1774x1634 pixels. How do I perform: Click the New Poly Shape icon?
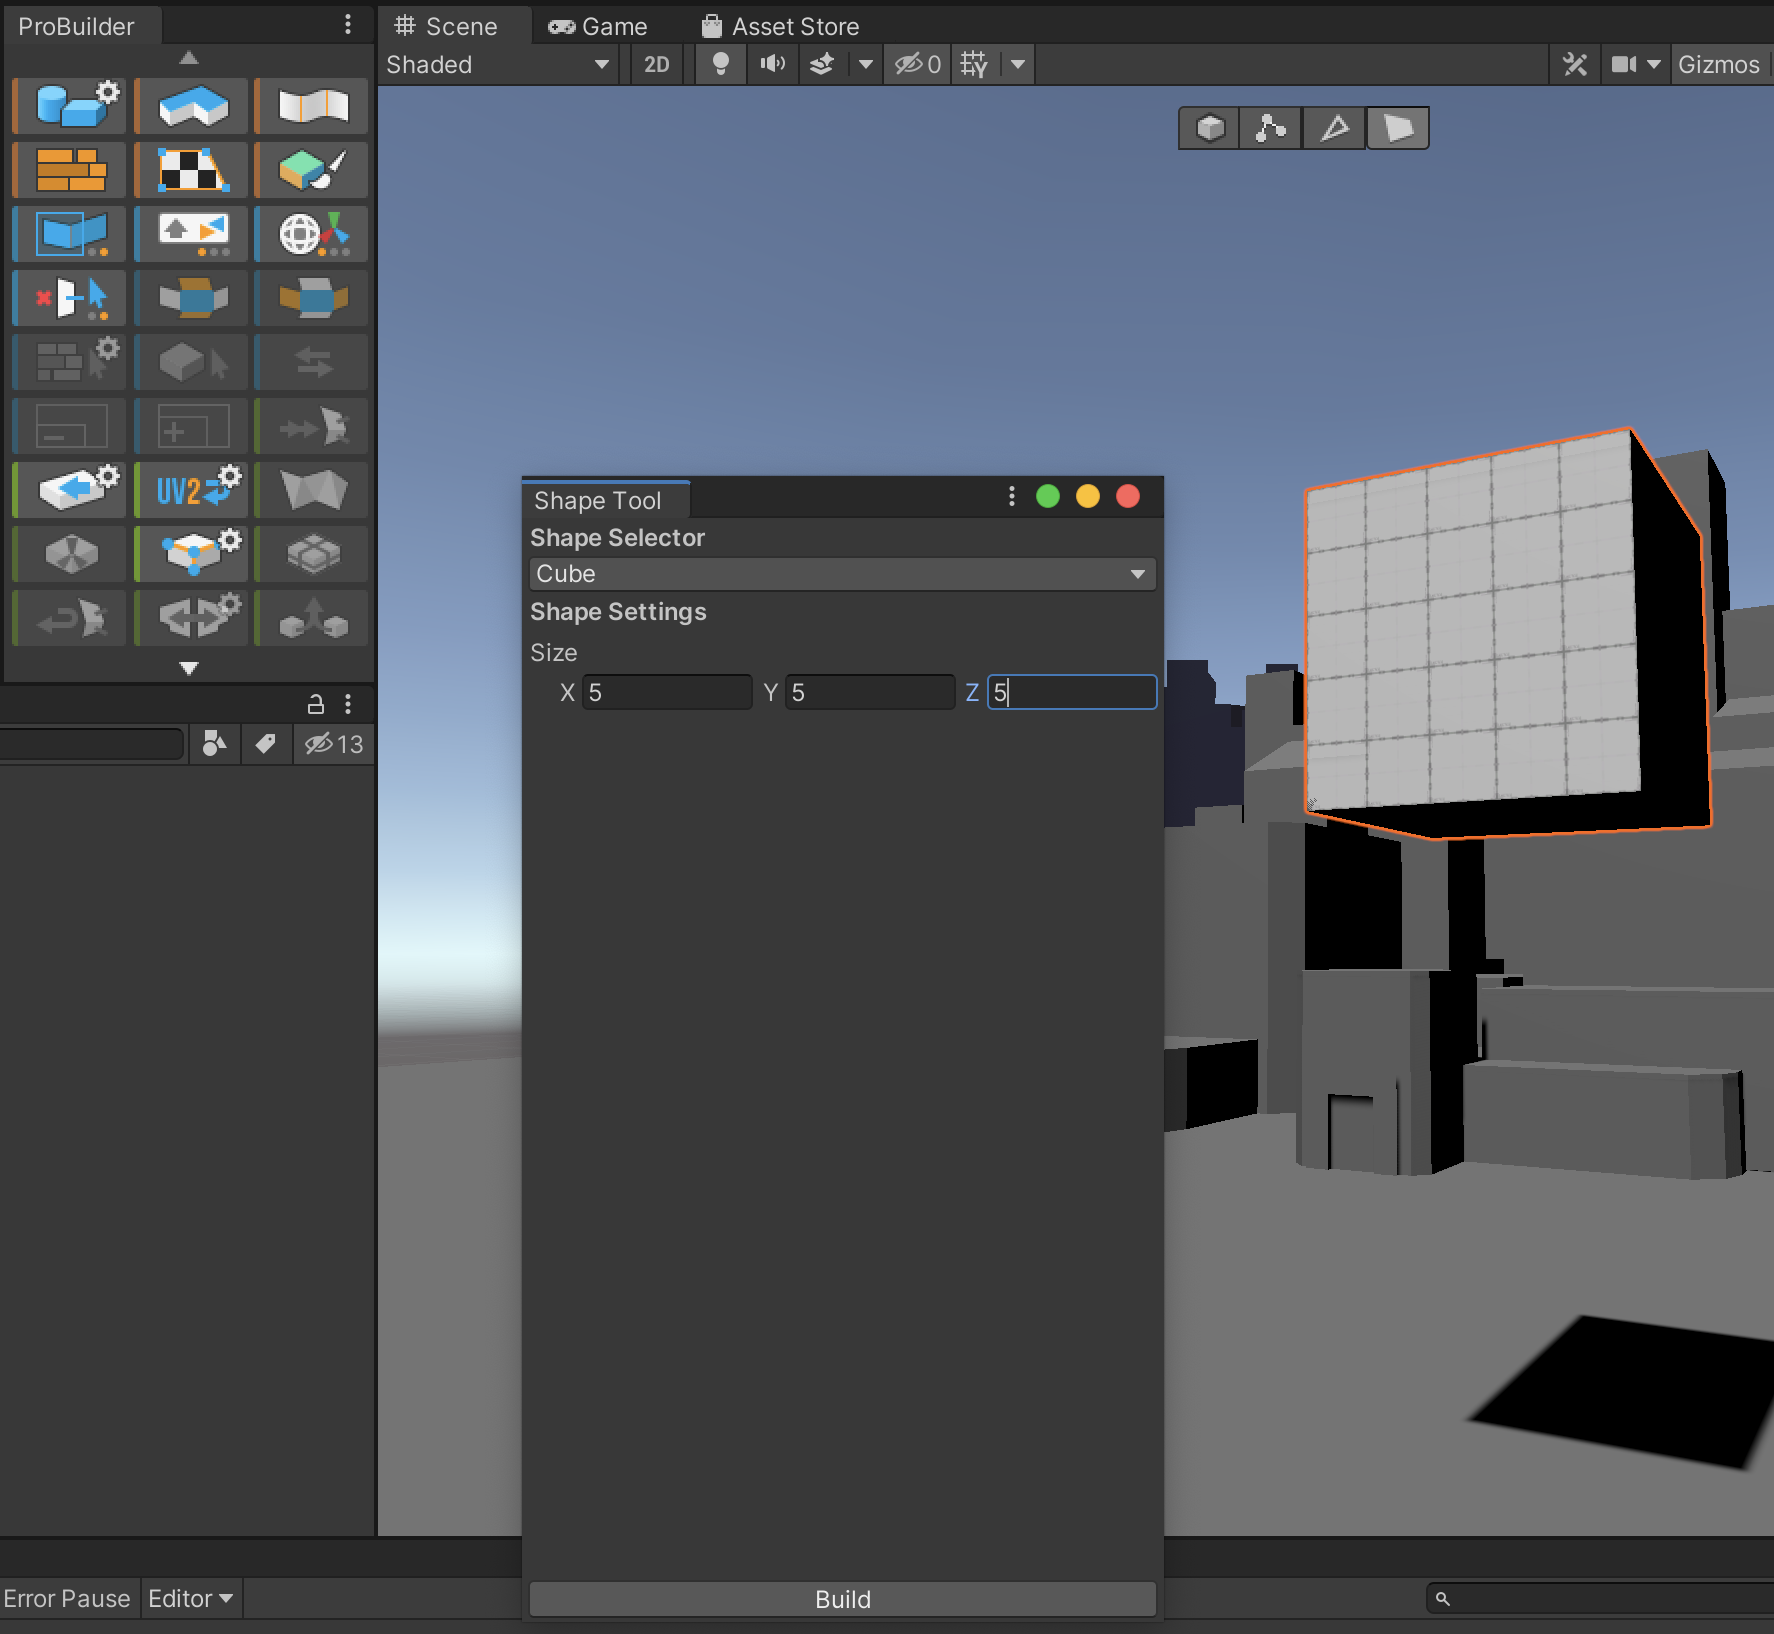coord(192,105)
